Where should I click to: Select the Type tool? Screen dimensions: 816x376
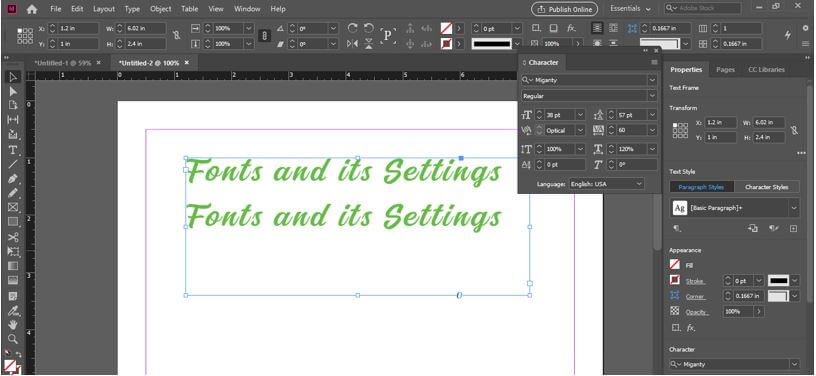(x=13, y=150)
